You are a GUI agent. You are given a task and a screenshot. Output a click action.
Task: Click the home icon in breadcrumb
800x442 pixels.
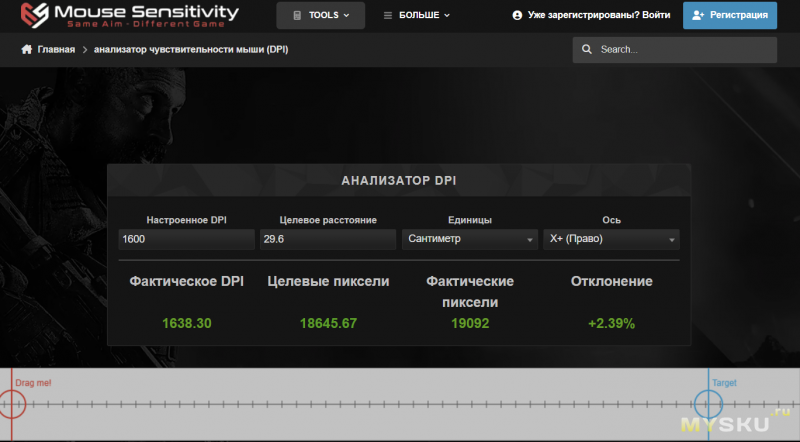point(27,49)
